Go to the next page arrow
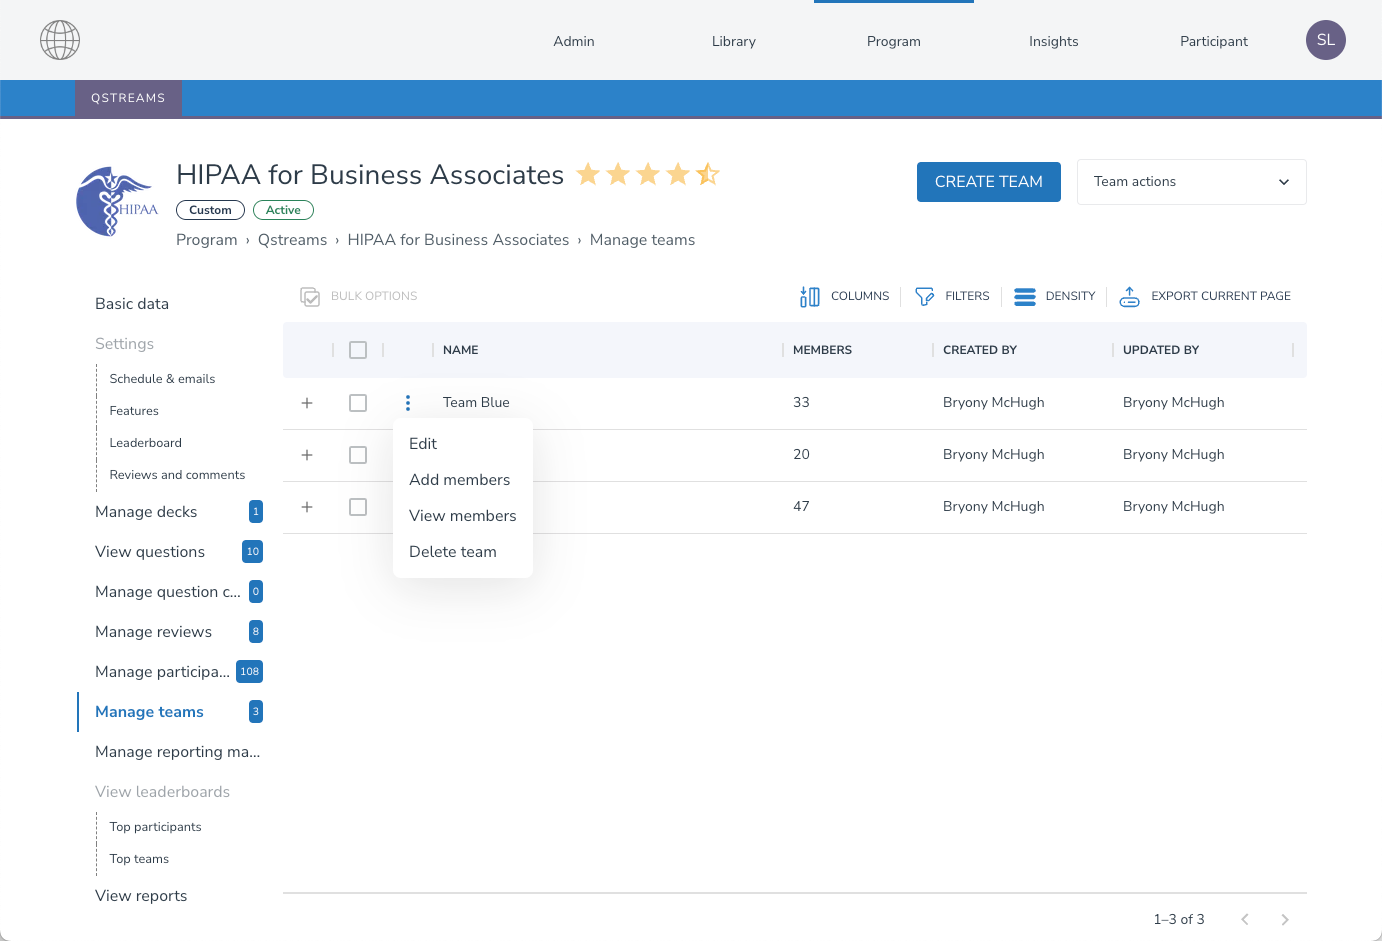The height and width of the screenshot is (941, 1382). (1285, 919)
